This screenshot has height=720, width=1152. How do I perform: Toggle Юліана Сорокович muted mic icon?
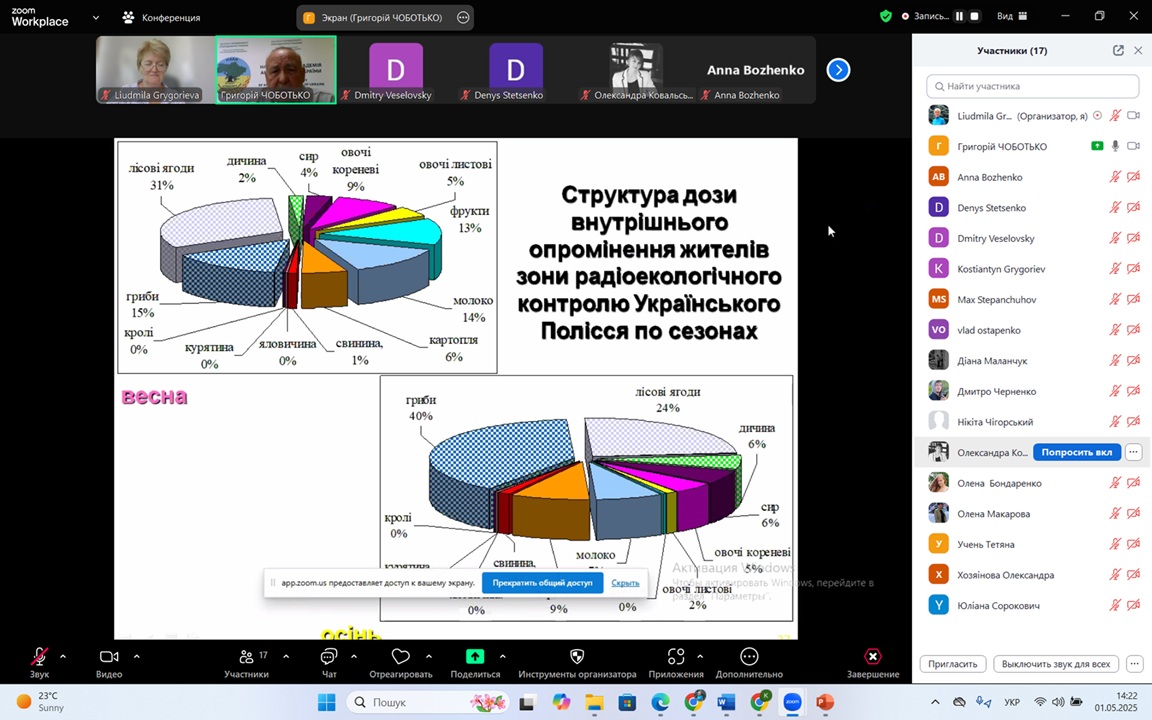(1115, 605)
